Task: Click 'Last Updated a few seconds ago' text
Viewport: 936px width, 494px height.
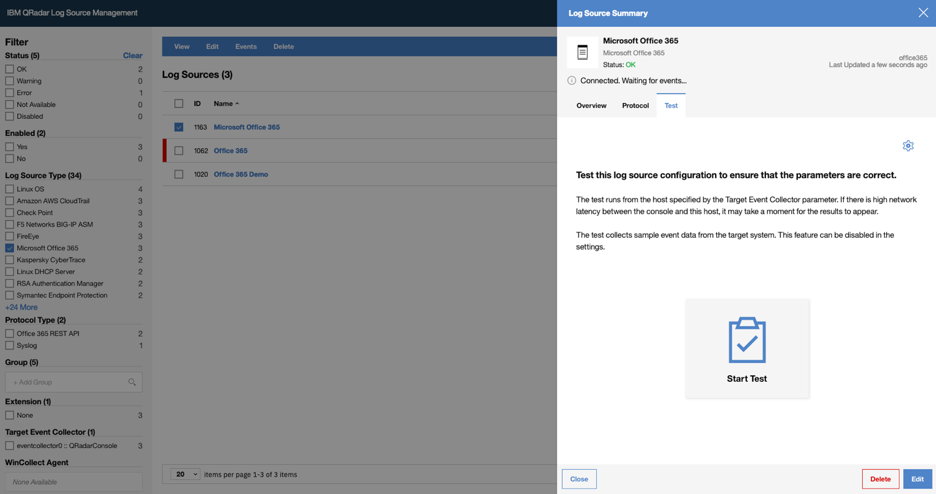Action: (x=878, y=65)
